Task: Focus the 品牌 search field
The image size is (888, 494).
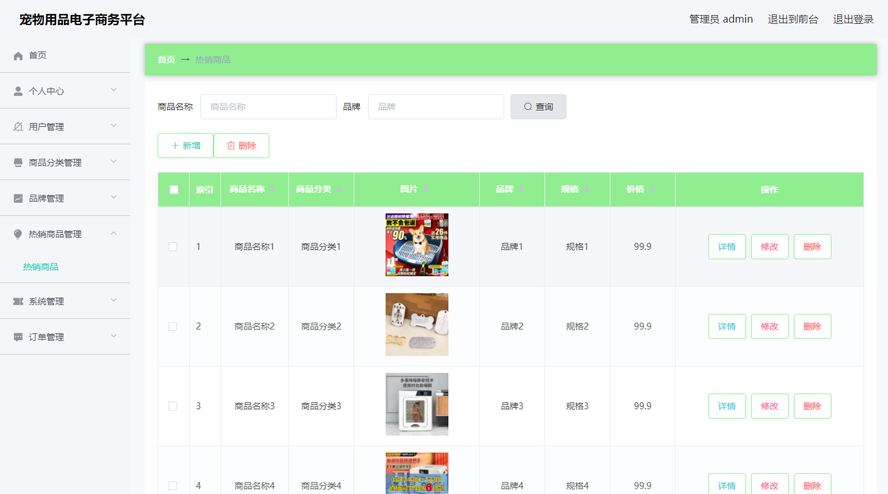Action: (x=436, y=107)
